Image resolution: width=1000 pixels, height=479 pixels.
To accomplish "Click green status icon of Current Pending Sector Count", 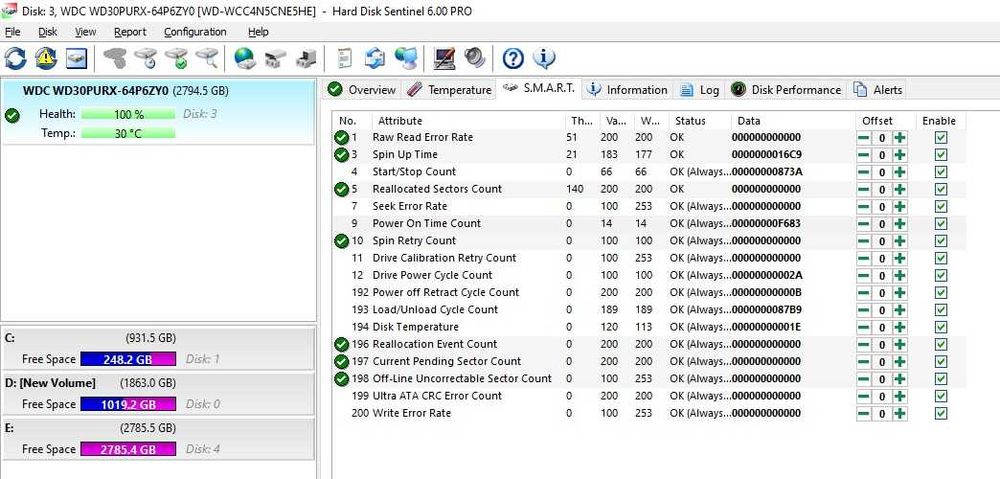I will [x=341, y=362].
